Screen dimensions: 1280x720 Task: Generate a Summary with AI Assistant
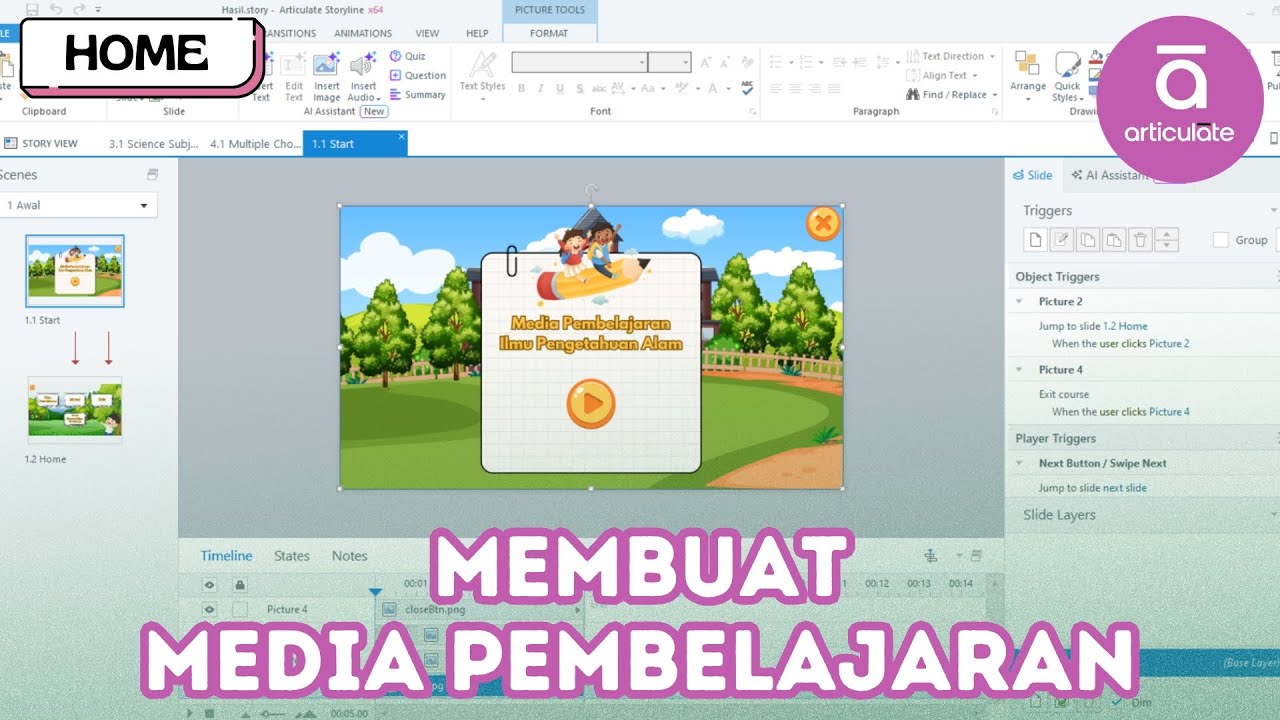pyautogui.click(x=418, y=95)
